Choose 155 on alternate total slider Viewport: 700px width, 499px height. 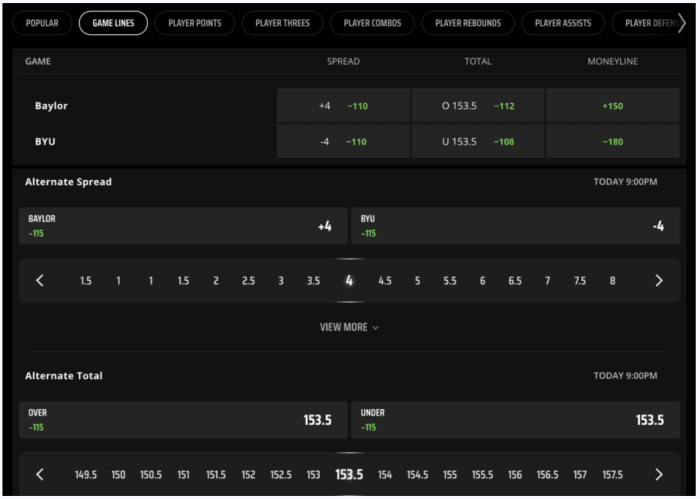tap(450, 474)
